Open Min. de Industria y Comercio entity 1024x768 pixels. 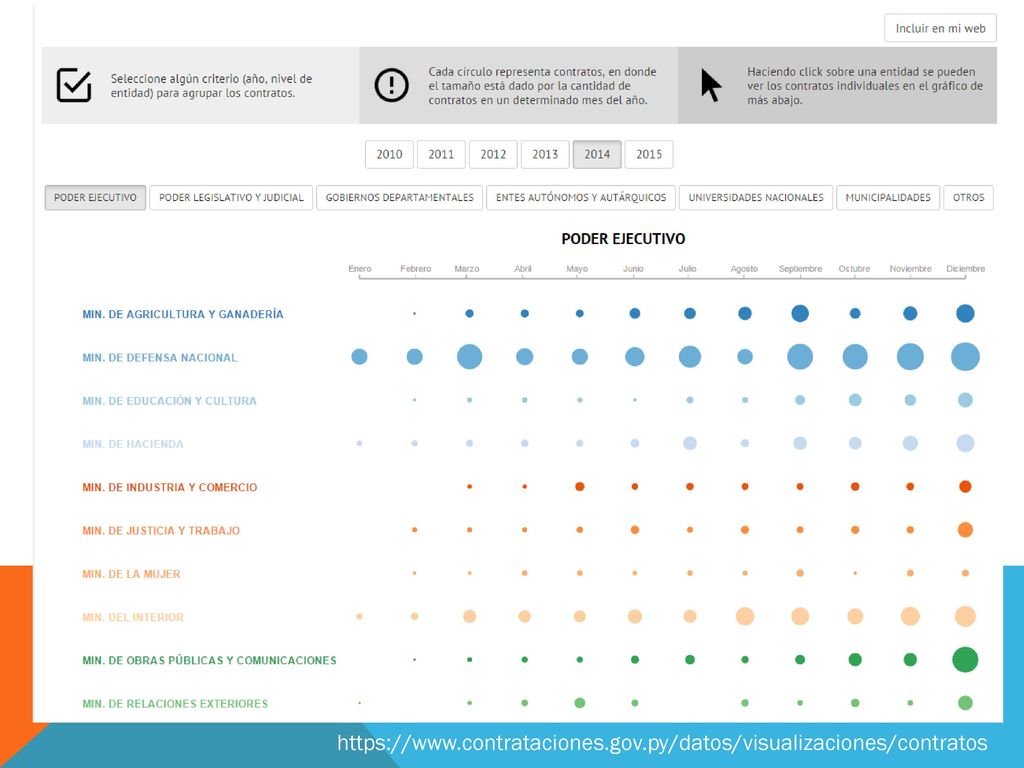click(170, 487)
